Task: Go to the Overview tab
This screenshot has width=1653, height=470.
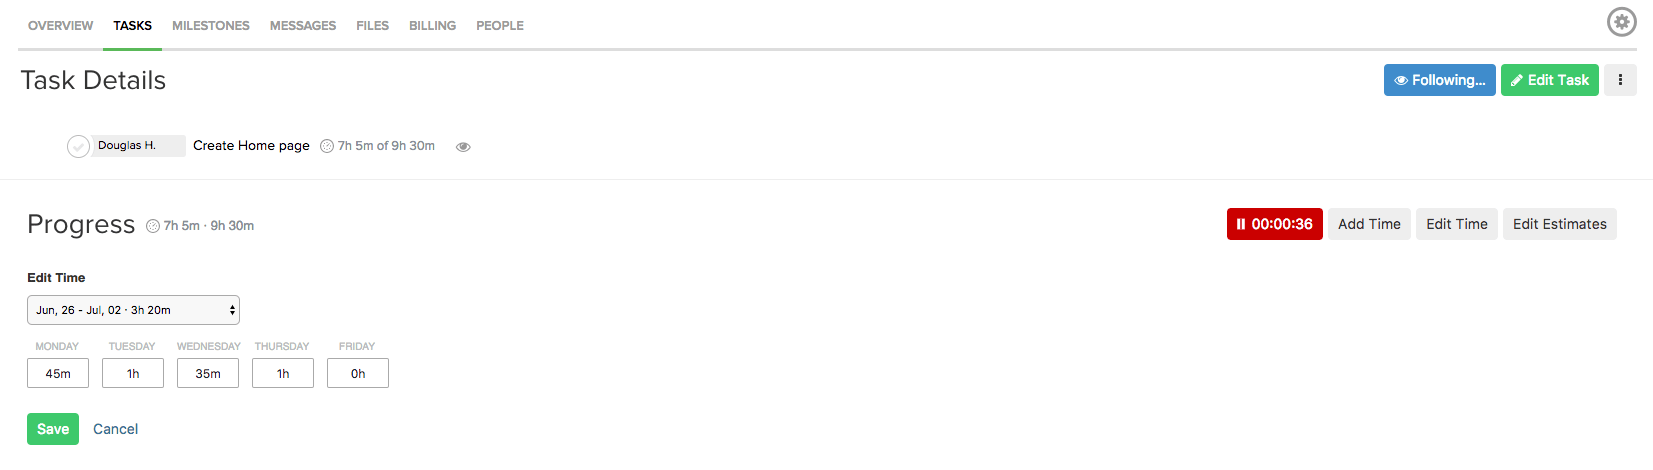Action: click(60, 26)
